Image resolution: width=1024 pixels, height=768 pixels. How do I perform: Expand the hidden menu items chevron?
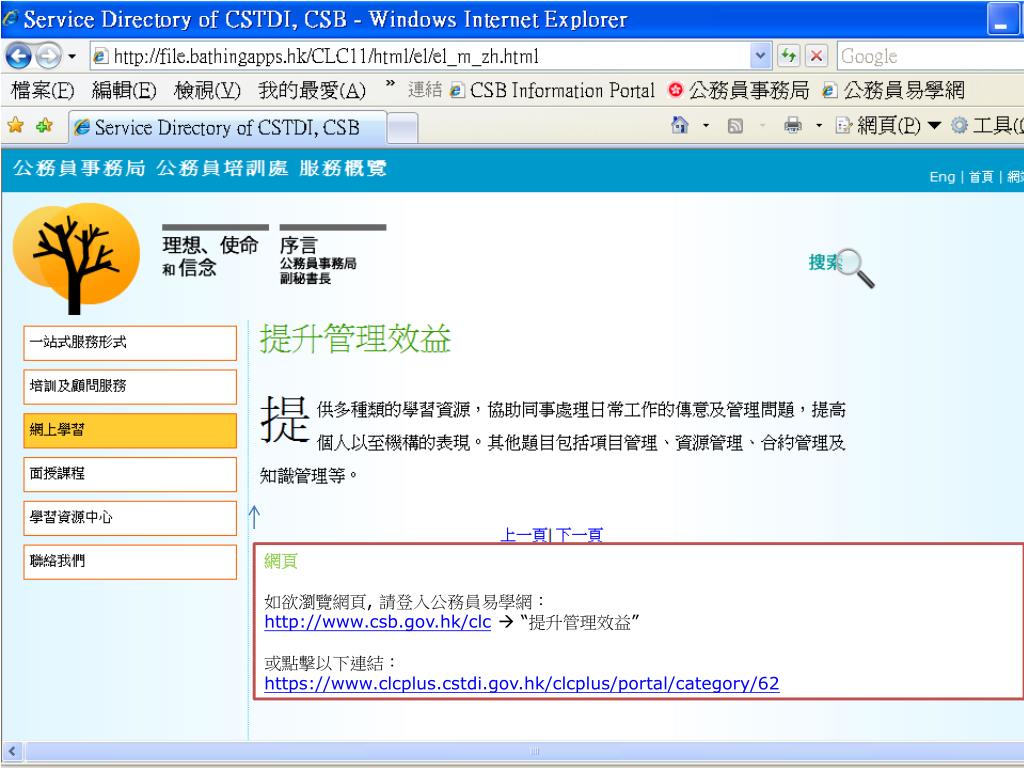[x=391, y=84]
